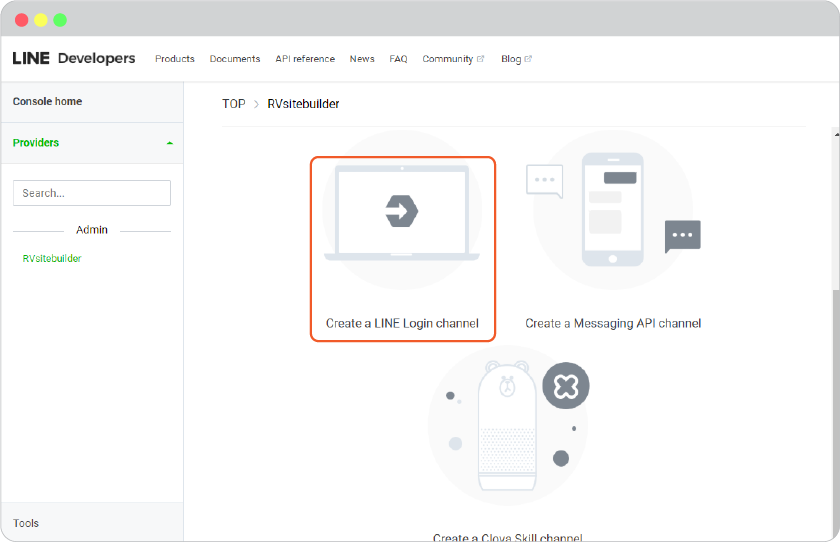
Task: Click TOP in the breadcrumb
Action: pyautogui.click(x=234, y=104)
